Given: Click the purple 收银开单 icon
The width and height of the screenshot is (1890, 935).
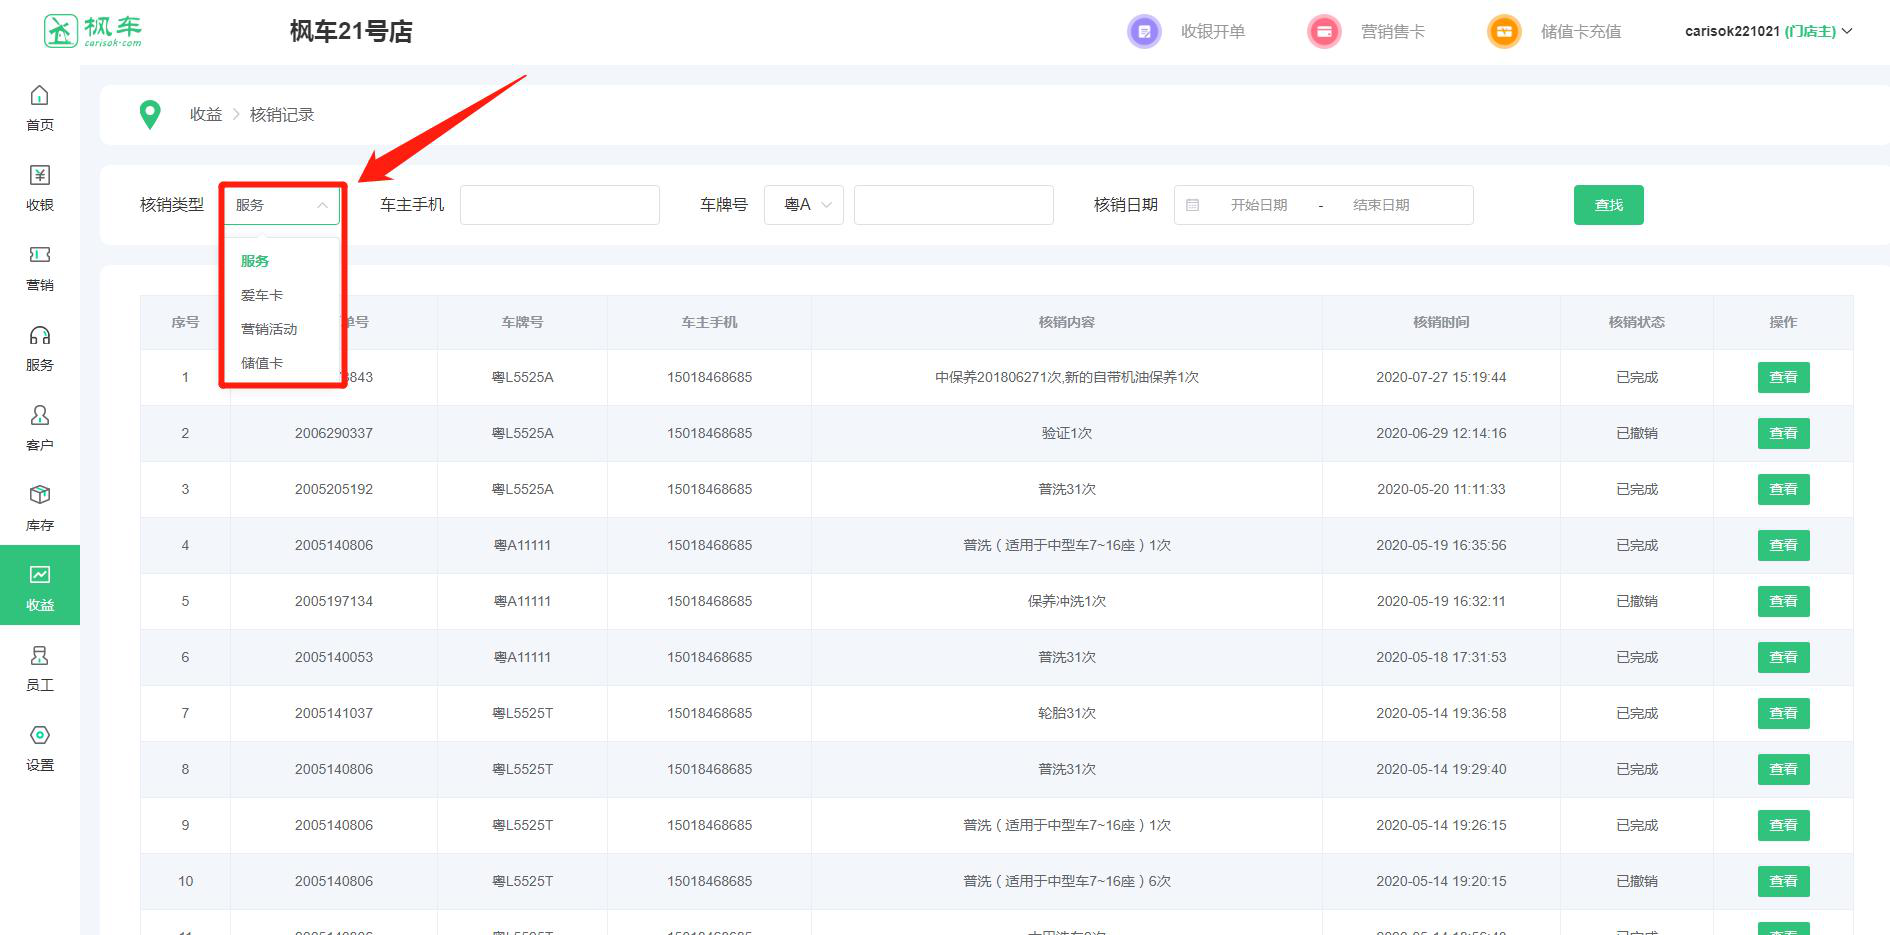Looking at the screenshot, I should (x=1144, y=32).
